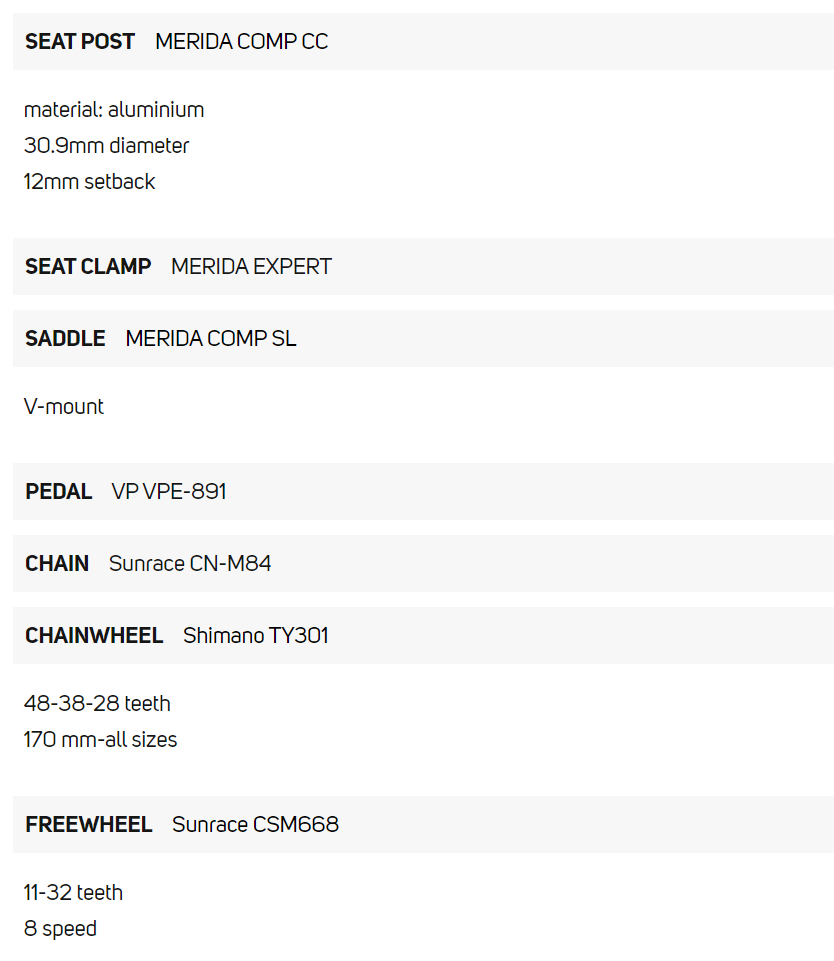Click the 30.9mm diameter text

coord(106,146)
